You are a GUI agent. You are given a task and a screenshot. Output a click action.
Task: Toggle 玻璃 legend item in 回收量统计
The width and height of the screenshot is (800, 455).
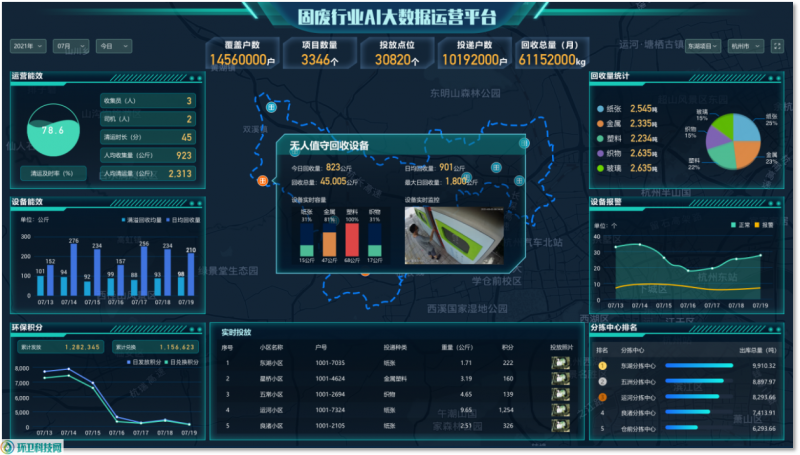coord(610,168)
